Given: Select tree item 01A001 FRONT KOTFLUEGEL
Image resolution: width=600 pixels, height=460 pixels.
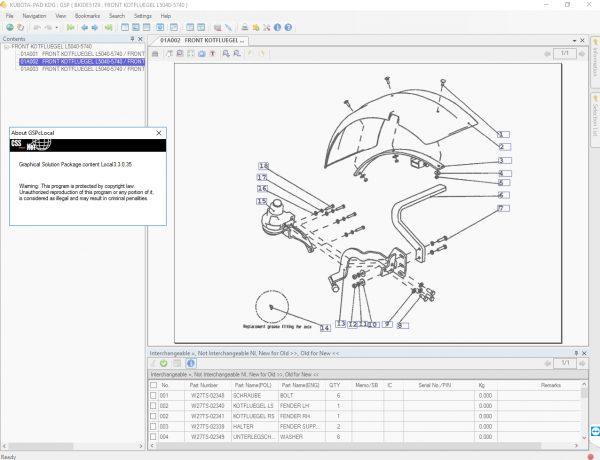Looking at the screenshot, I should (x=82, y=54).
